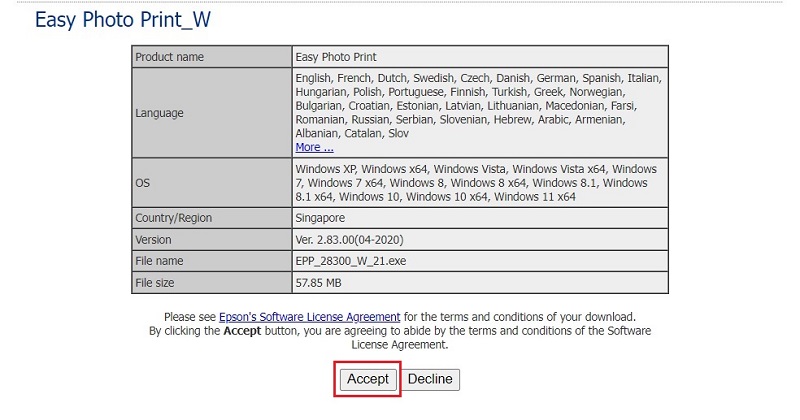Click the Easy Photo Print value cell

tap(480, 57)
